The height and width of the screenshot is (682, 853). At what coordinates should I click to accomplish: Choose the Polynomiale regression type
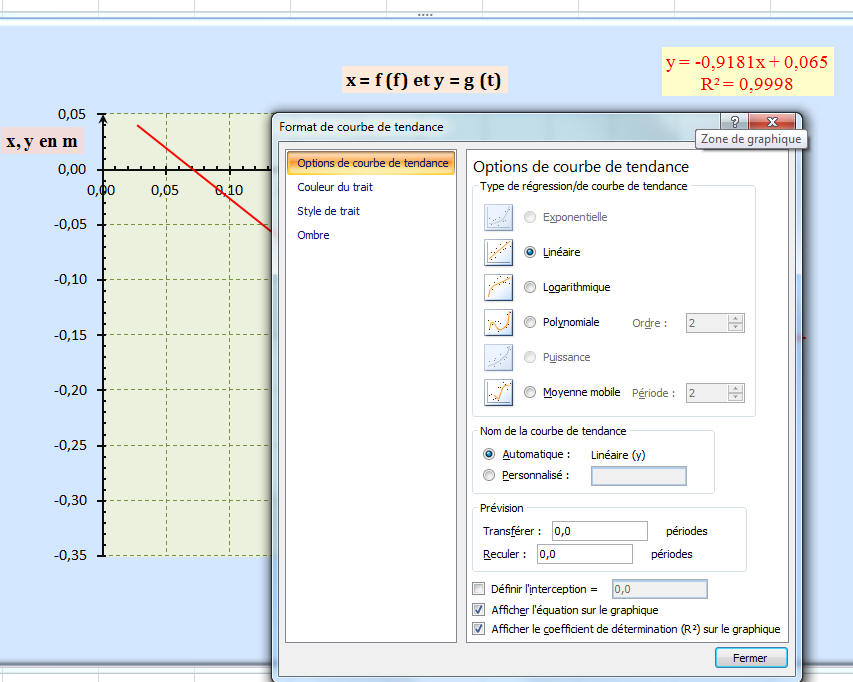click(530, 322)
